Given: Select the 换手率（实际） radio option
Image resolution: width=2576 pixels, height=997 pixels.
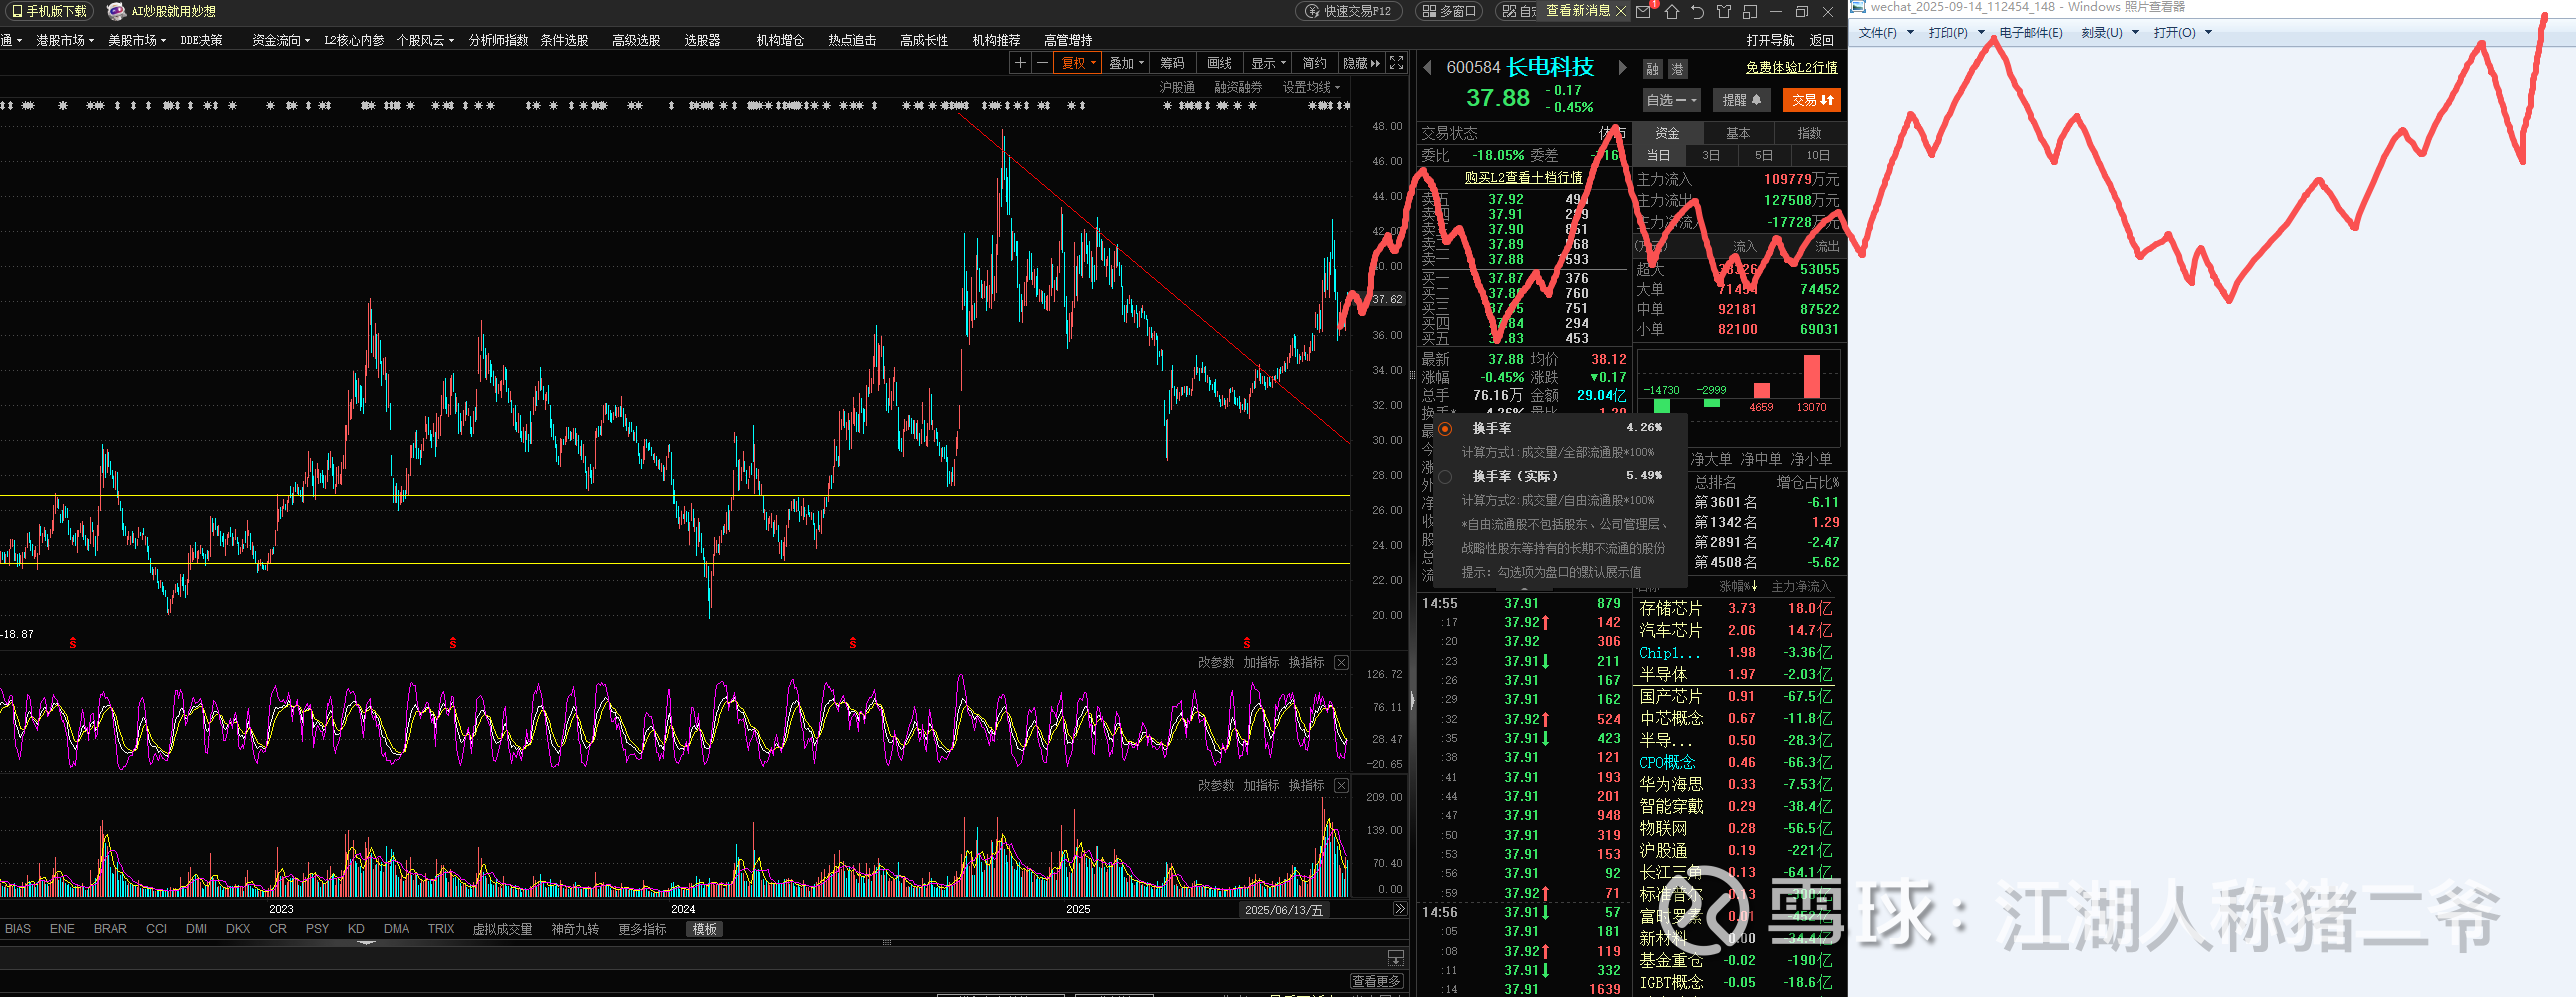Looking at the screenshot, I should (1445, 477).
